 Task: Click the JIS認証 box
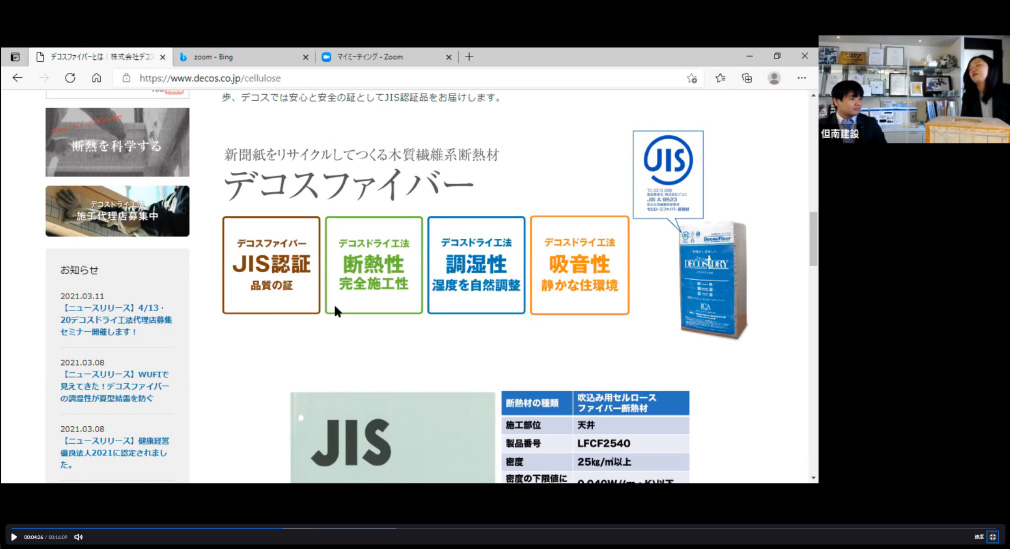coord(271,265)
